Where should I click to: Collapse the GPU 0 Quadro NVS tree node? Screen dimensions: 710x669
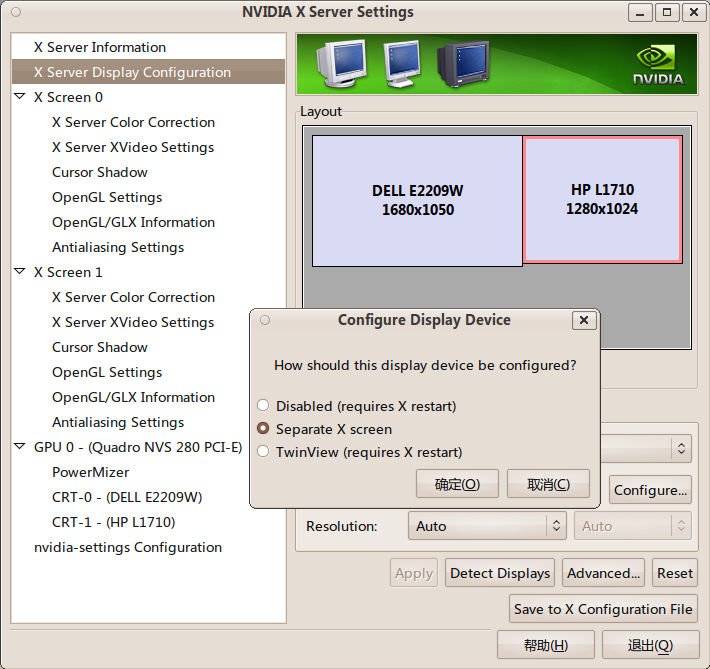point(19,446)
